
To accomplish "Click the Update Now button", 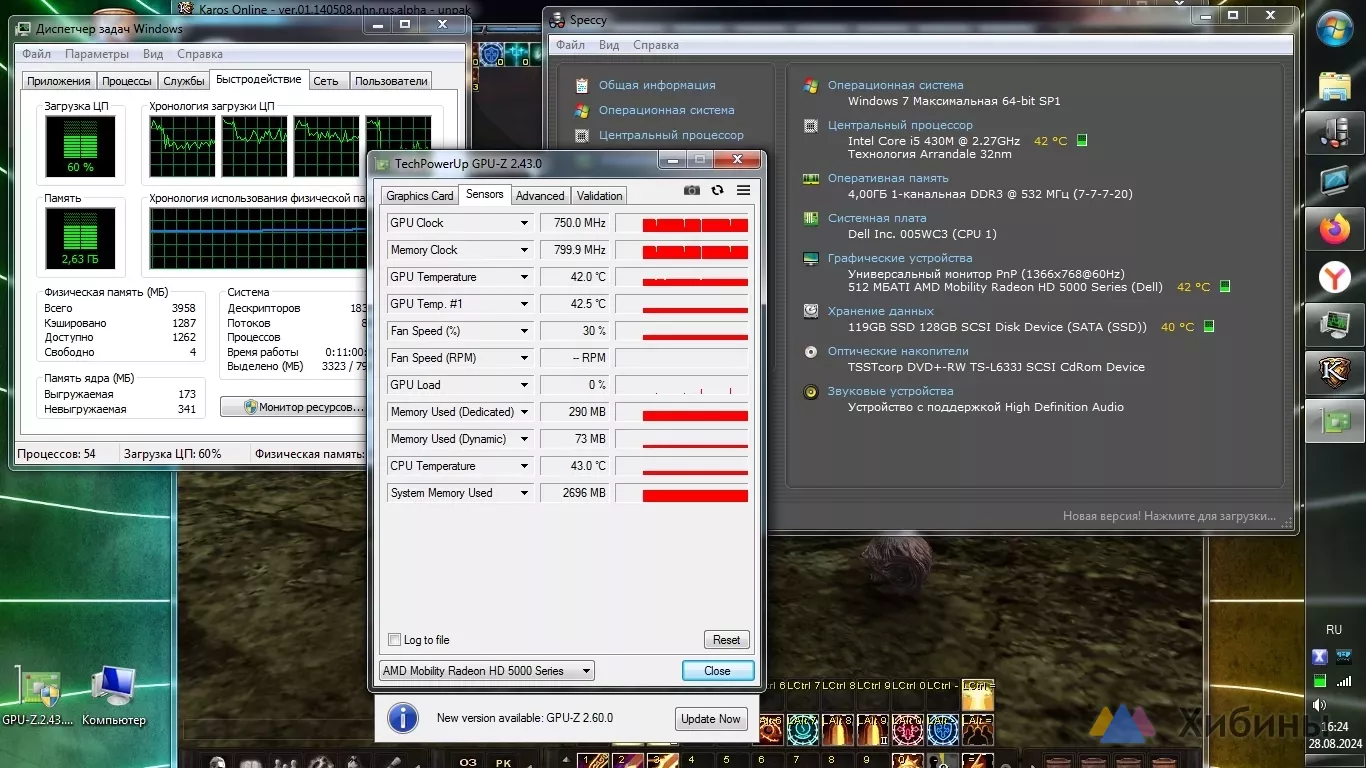I will [711, 719].
